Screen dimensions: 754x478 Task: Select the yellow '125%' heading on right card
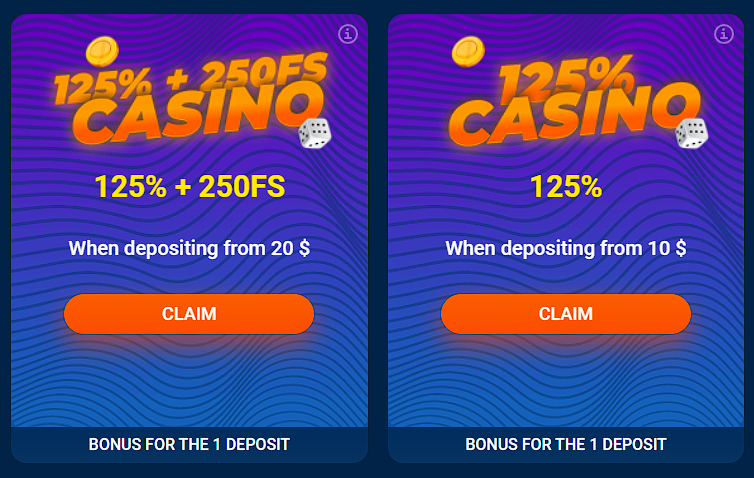click(x=566, y=186)
